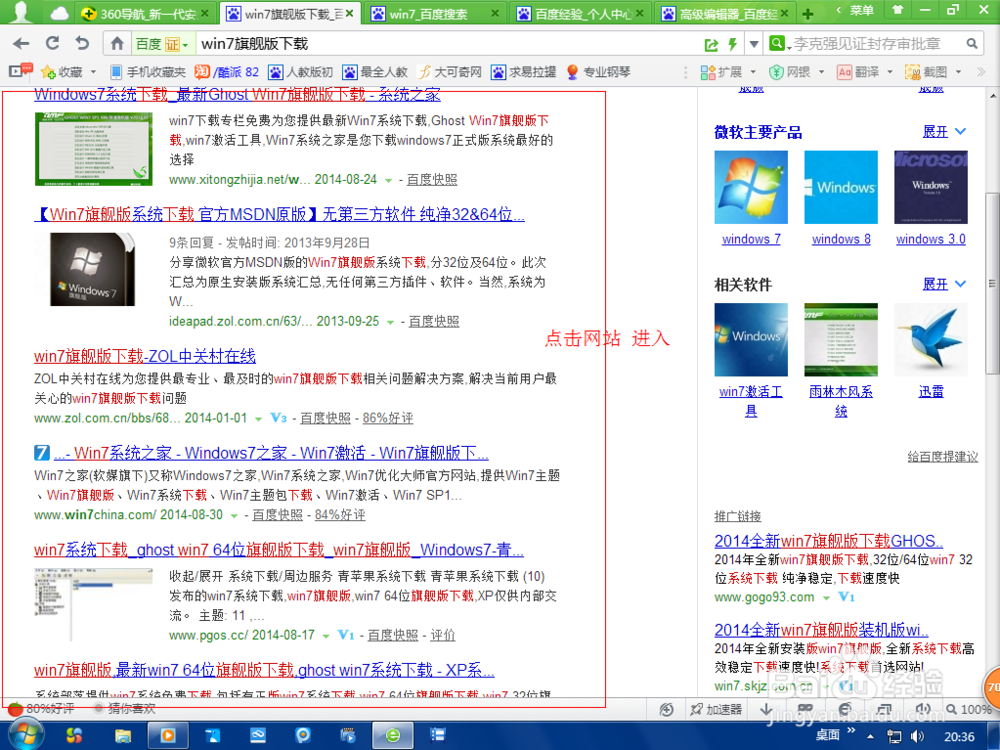1000x750 pixels.
Task: Show hidden tray icons arrow
Action: pos(870,737)
